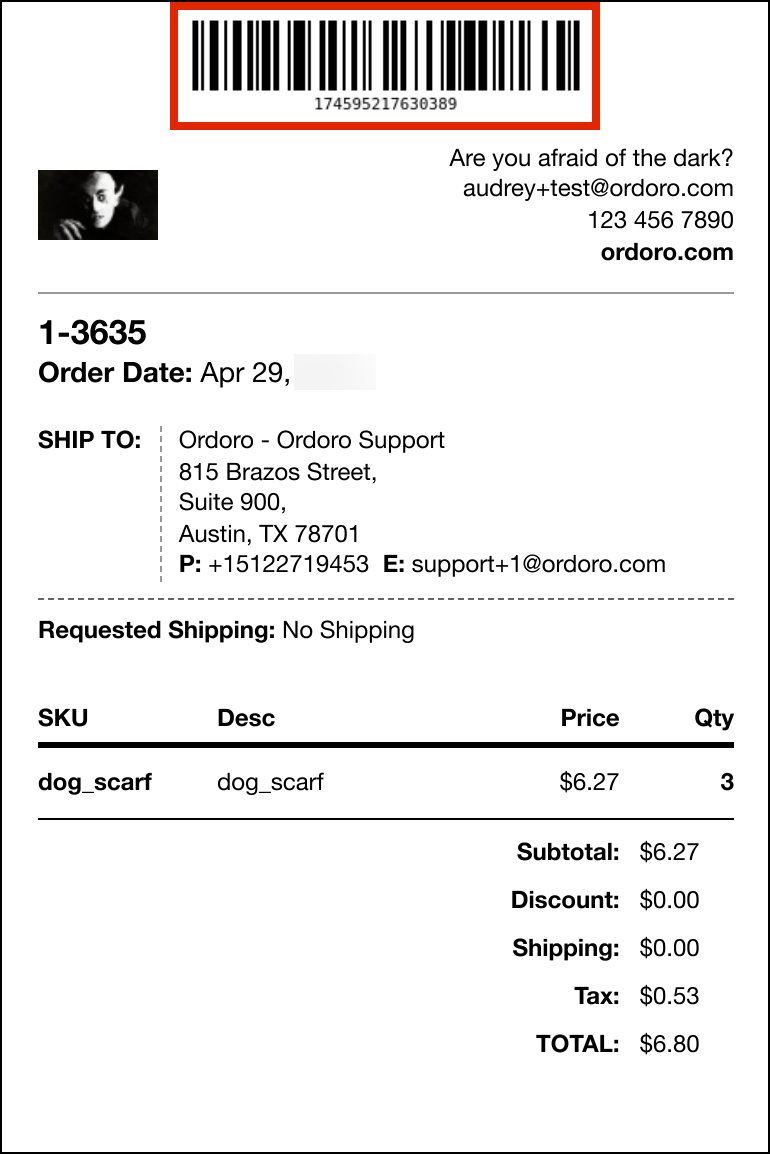Click the Desc column header

(246, 718)
